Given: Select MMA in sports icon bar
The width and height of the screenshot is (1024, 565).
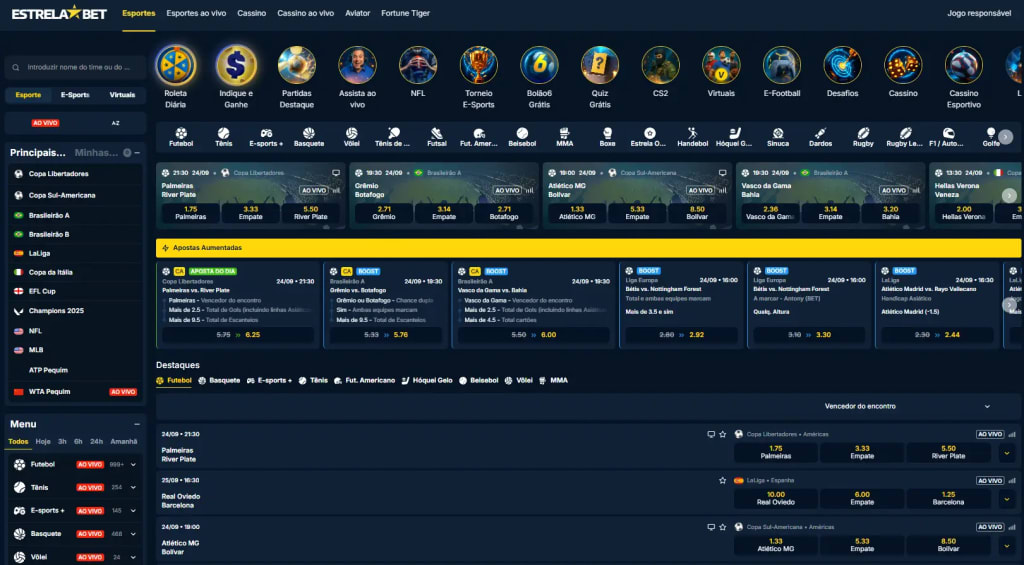Looking at the screenshot, I should (x=565, y=137).
